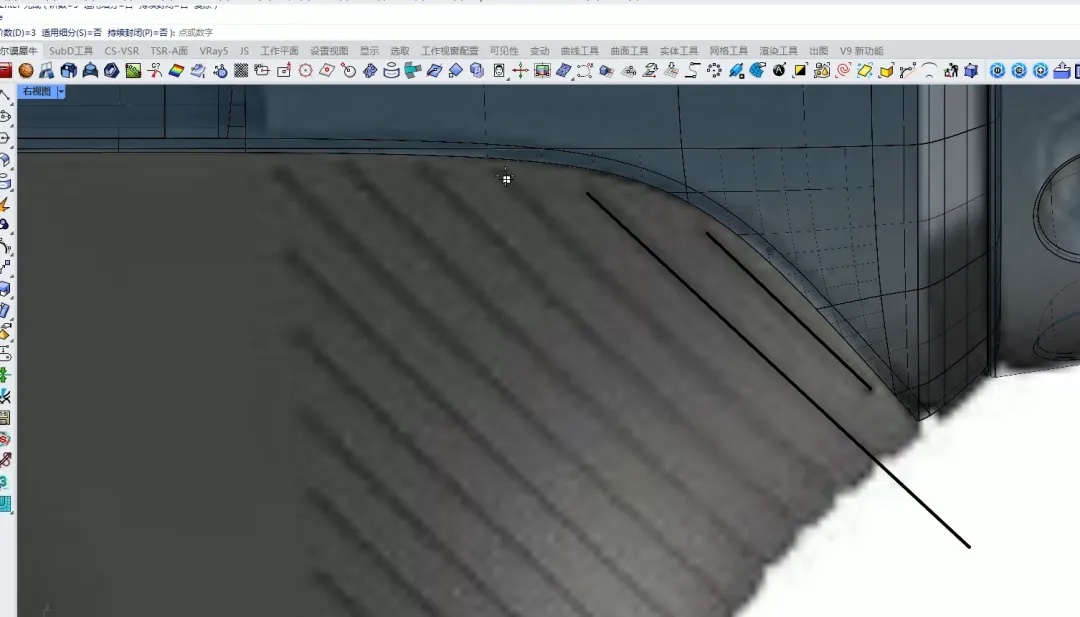Click the S-shaped curve icon
1080x617 pixels.
click(x=693, y=70)
